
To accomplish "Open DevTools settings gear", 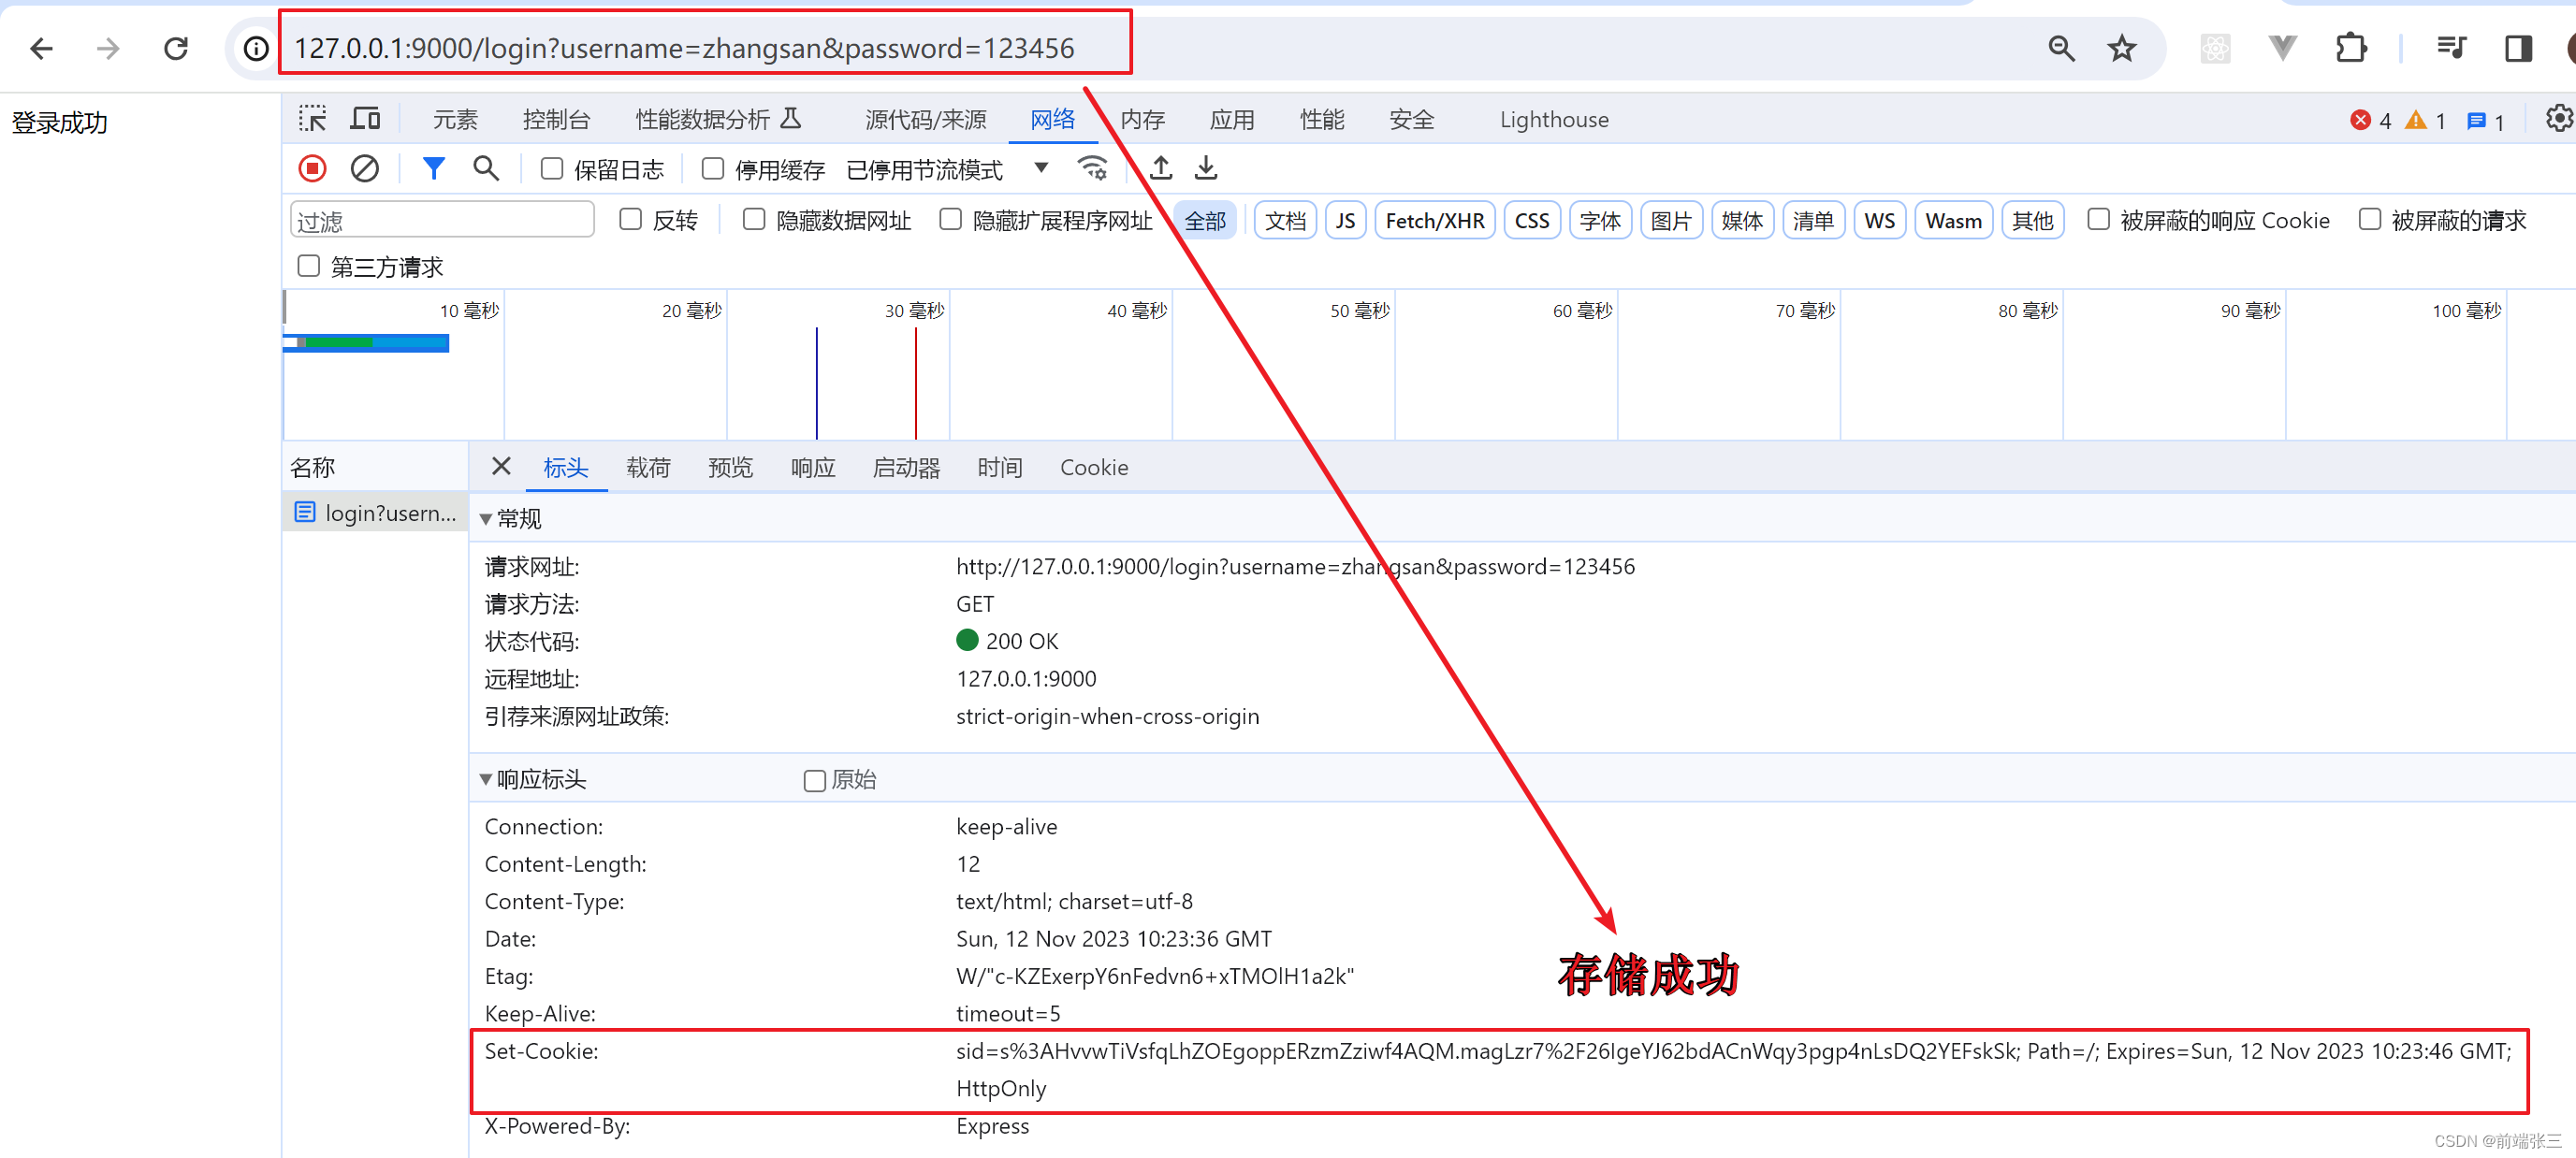I will coord(2558,119).
